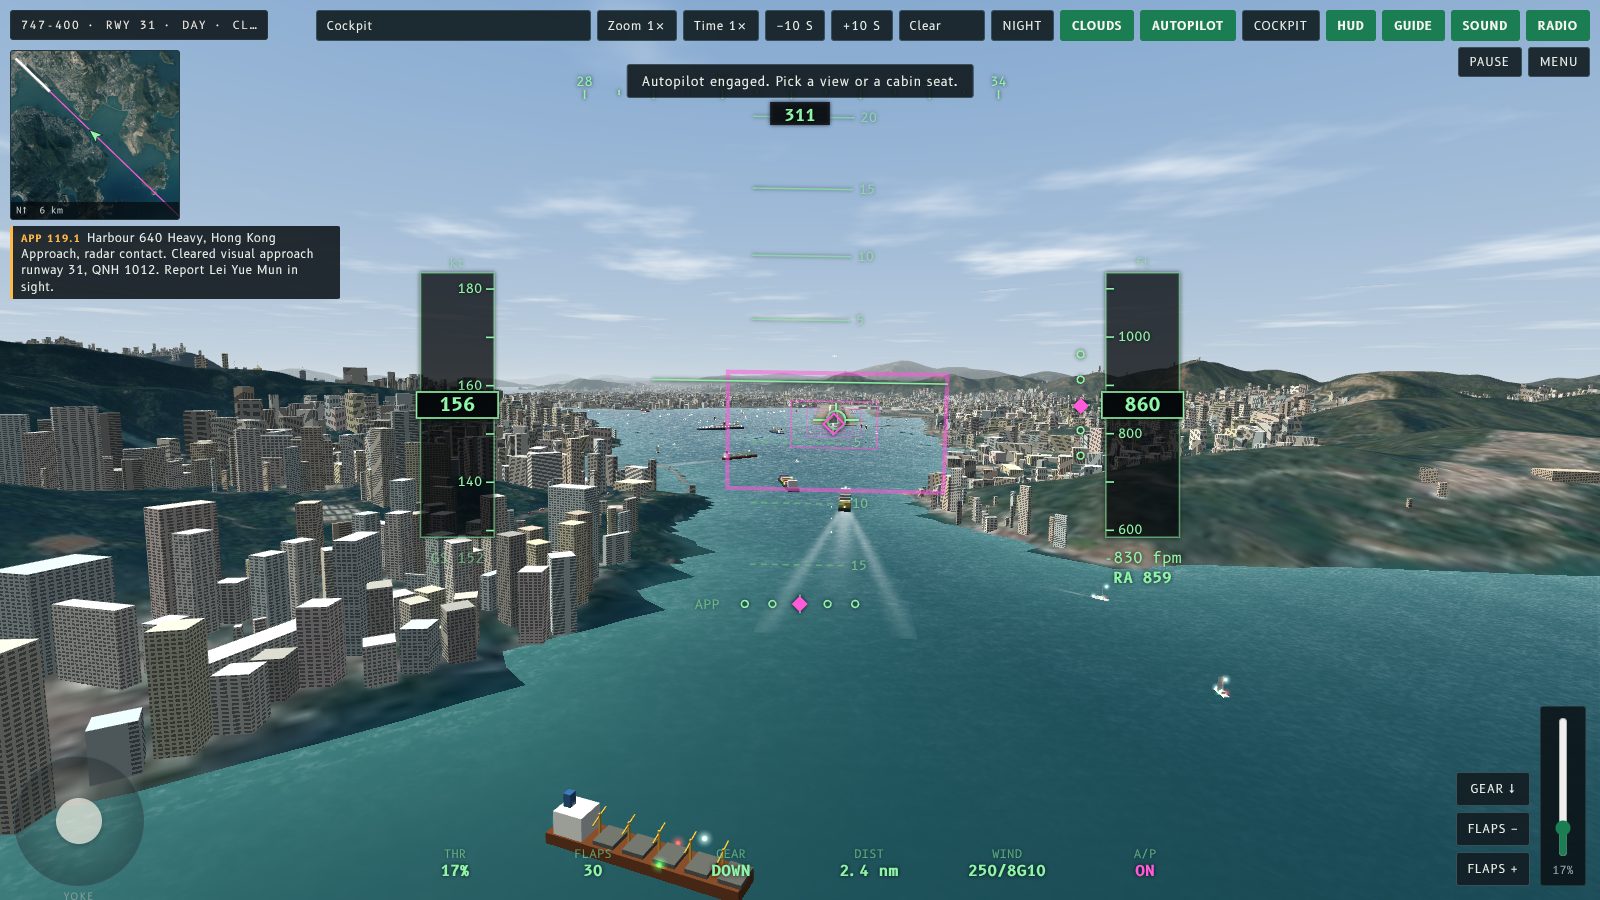Image resolution: width=1600 pixels, height=900 pixels.
Task: Click the heading readout 311
Action: point(800,115)
